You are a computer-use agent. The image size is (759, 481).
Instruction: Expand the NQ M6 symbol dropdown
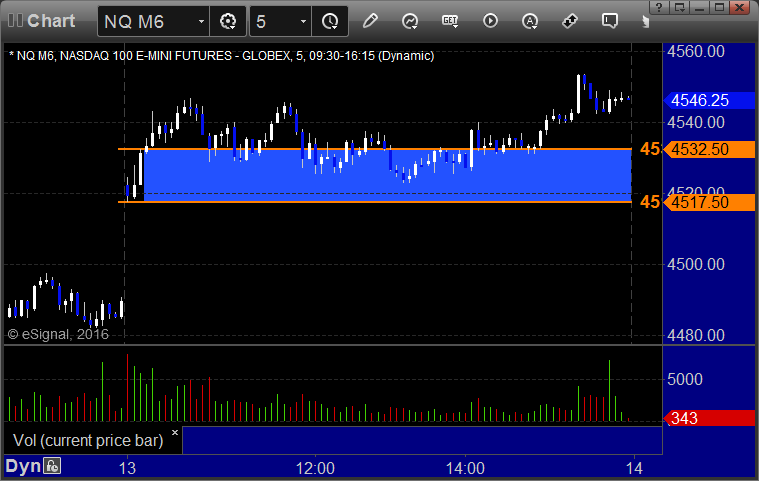point(201,21)
